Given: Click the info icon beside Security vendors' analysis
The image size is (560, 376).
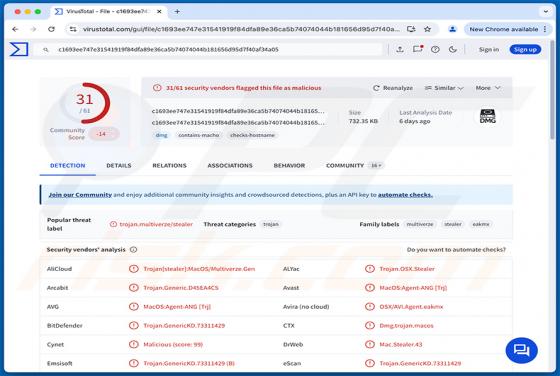Looking at the screenshot, I should point(134,250).
